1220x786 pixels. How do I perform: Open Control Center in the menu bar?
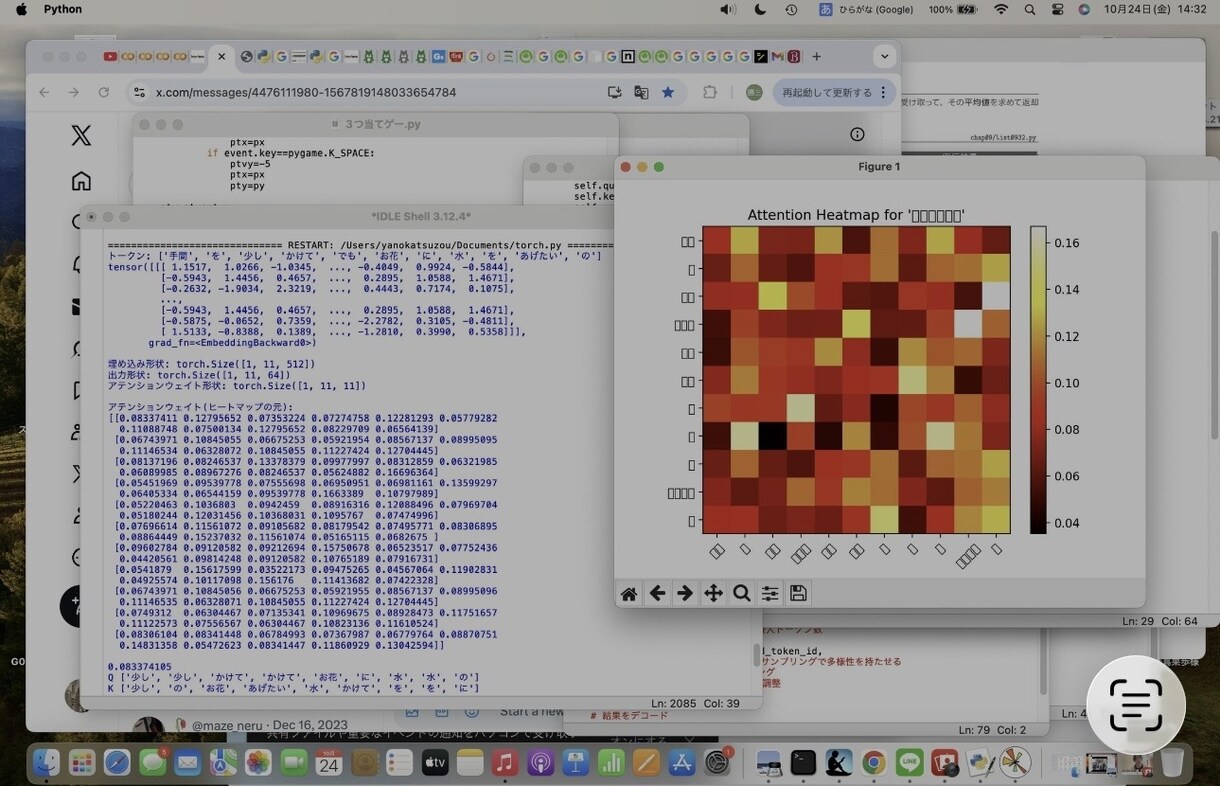click(x=1058, y=9)
